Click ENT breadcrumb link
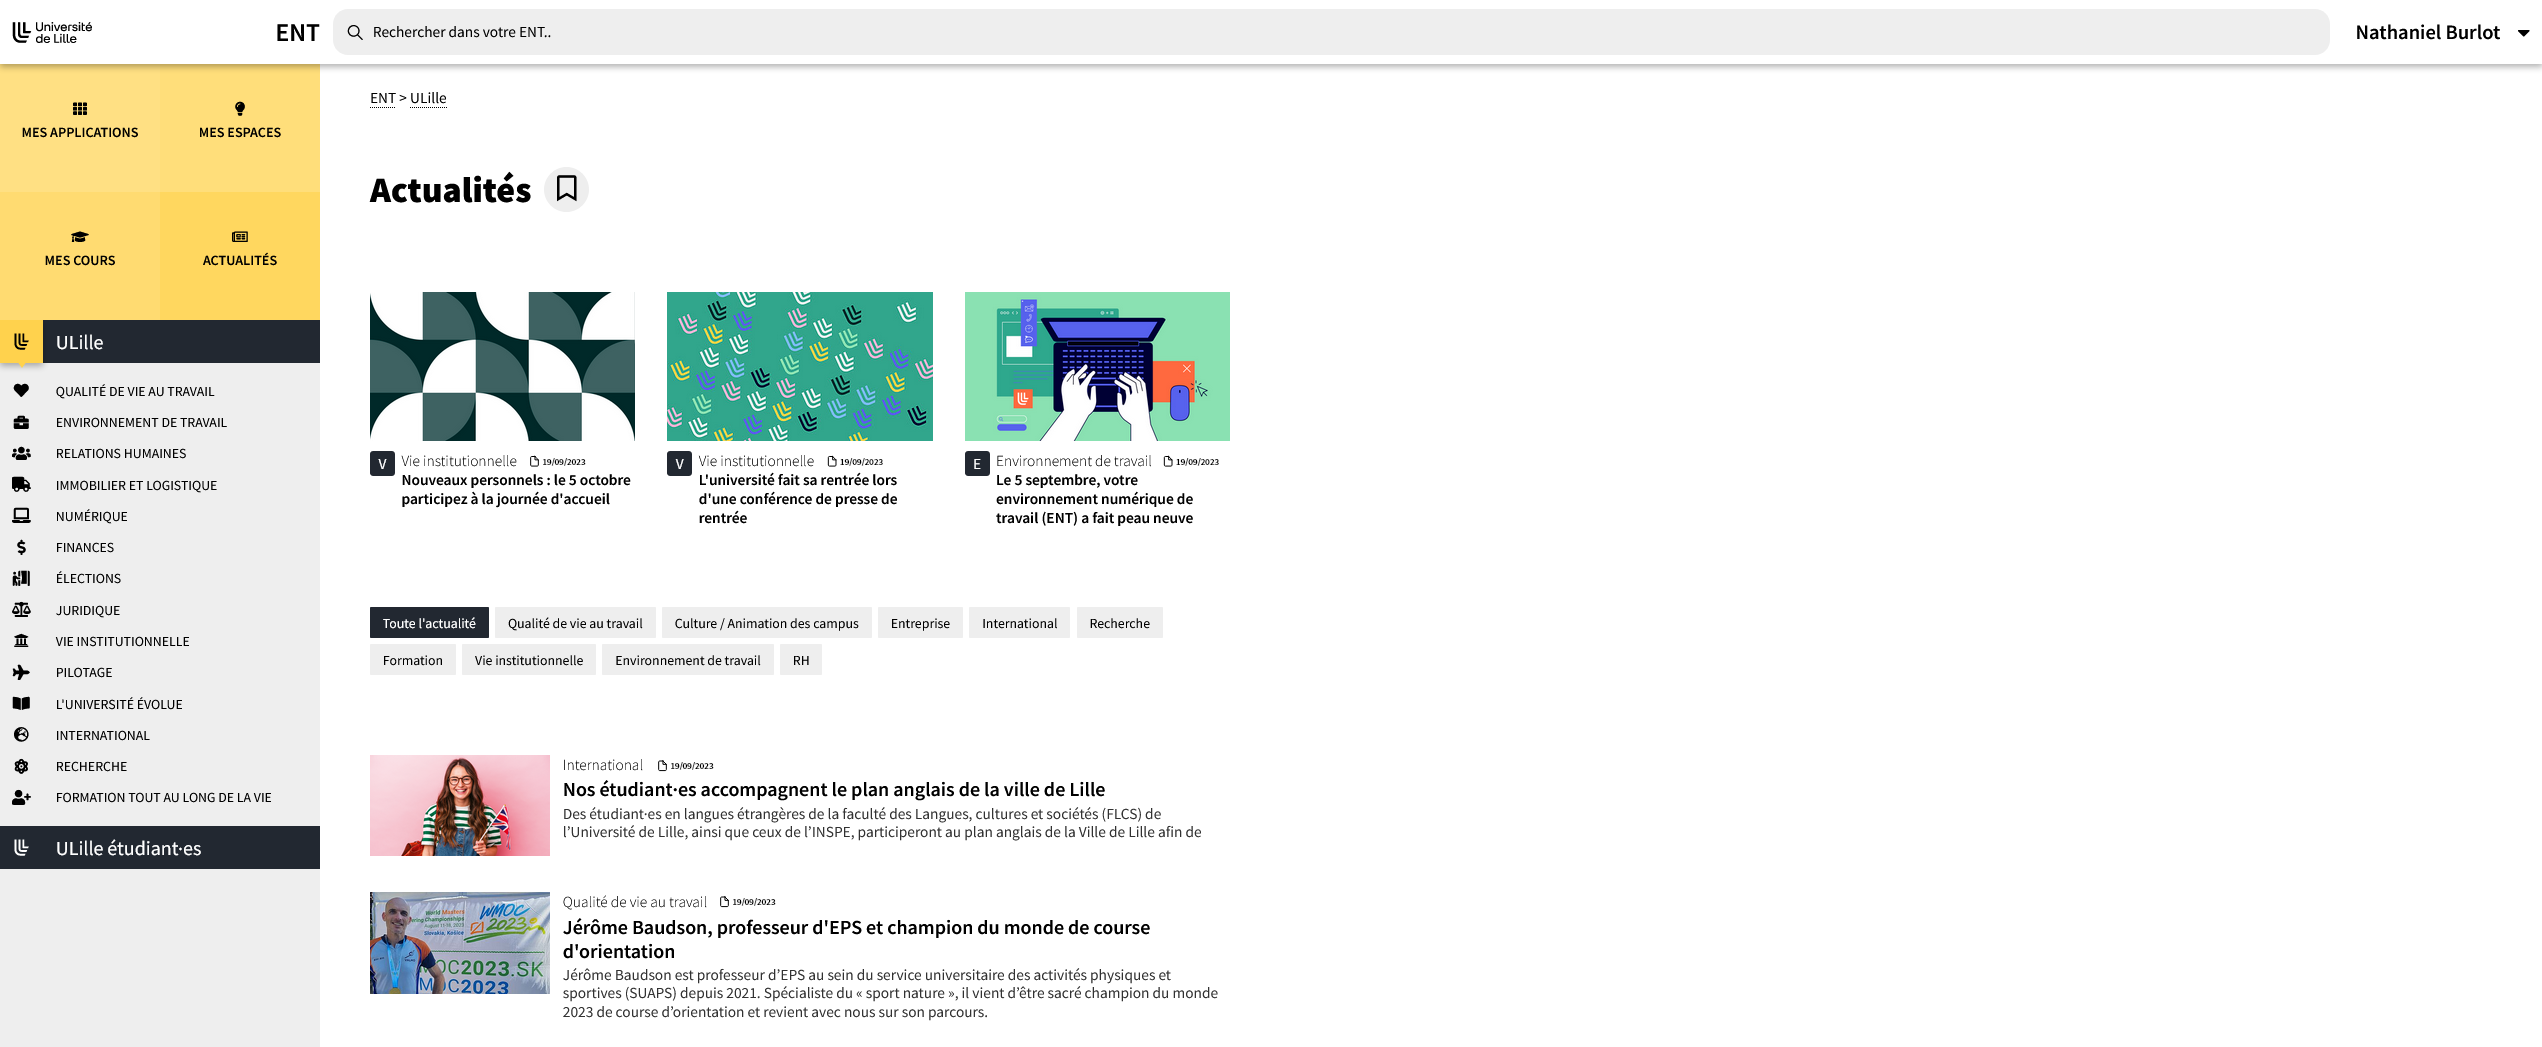 (x=383, y=98)
